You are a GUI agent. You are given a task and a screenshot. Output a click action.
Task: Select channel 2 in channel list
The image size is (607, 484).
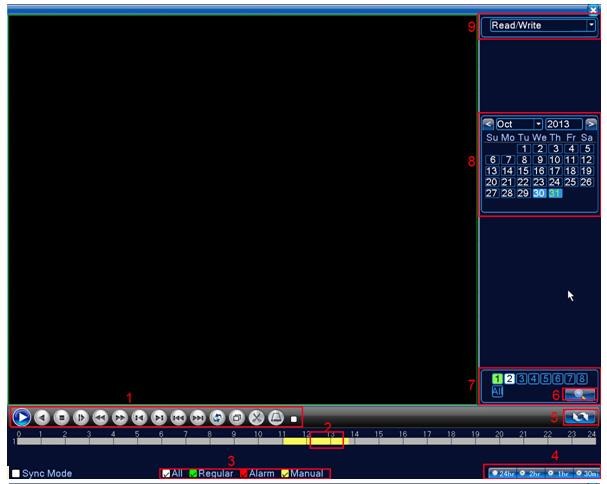(508, 378)
